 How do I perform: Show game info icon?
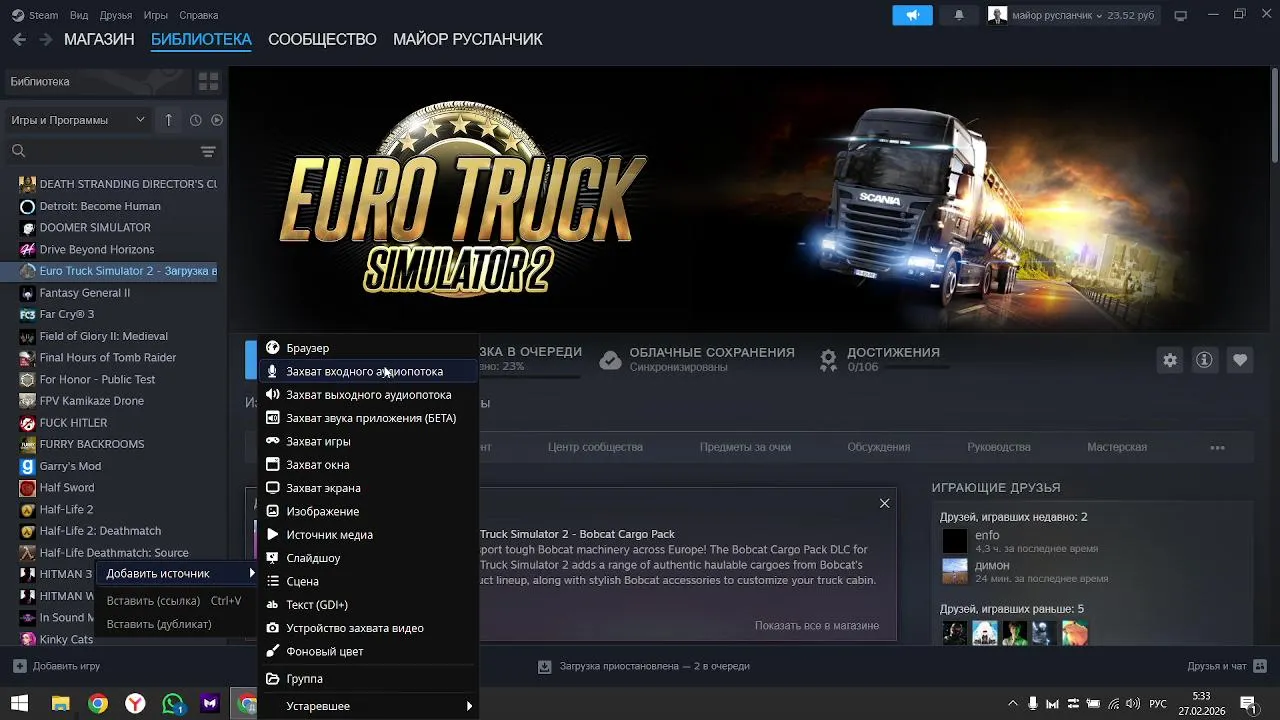tap(1204, 360)
